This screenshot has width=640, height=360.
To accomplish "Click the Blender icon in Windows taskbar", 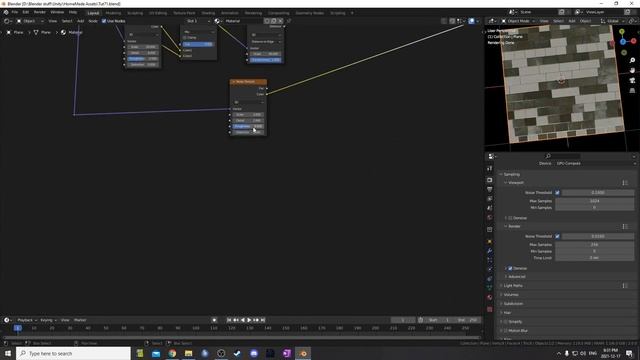I will point(303,353).
